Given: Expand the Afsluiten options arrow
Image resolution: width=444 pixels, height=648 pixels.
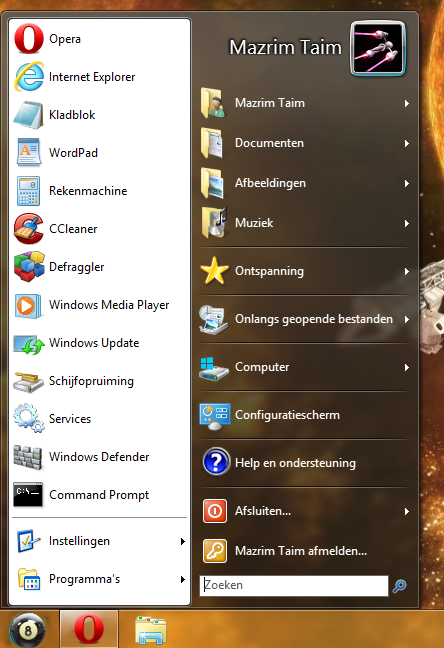Looking at the screenshot, I should pyautogui.click(x=407, y=512).
